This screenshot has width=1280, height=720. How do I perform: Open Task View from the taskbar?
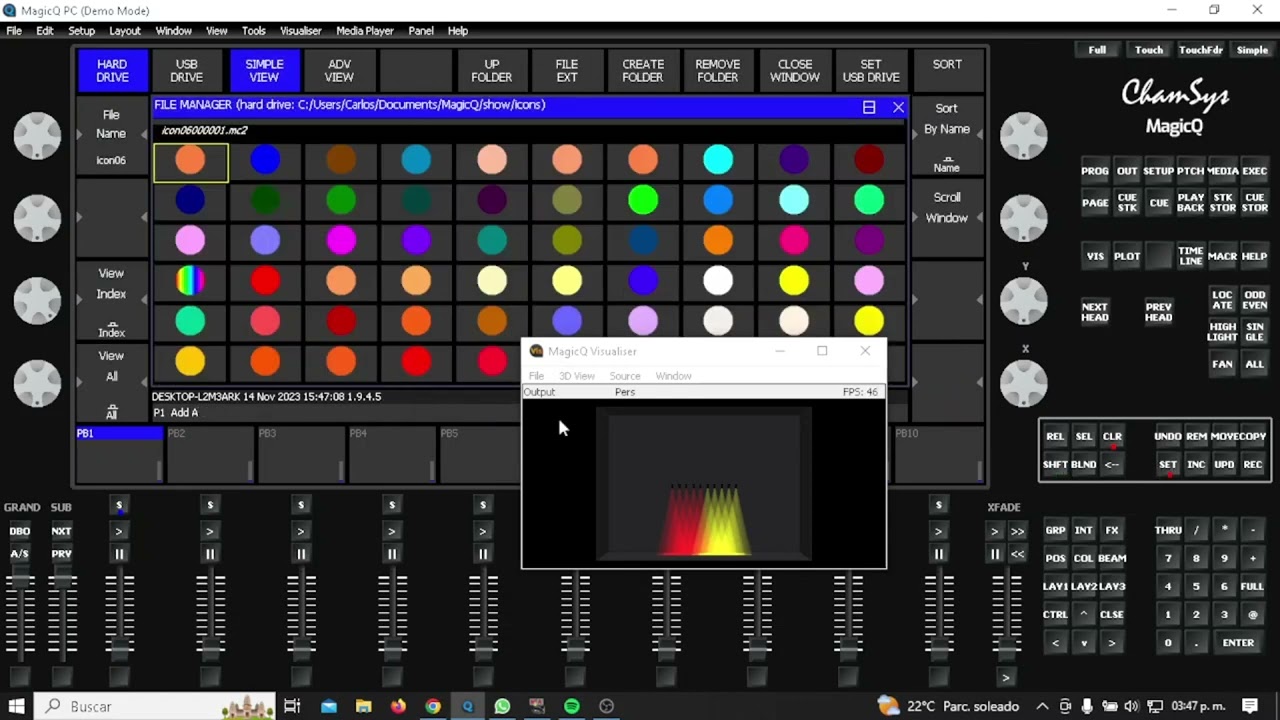pyautogui.click(x=292, y=706)
